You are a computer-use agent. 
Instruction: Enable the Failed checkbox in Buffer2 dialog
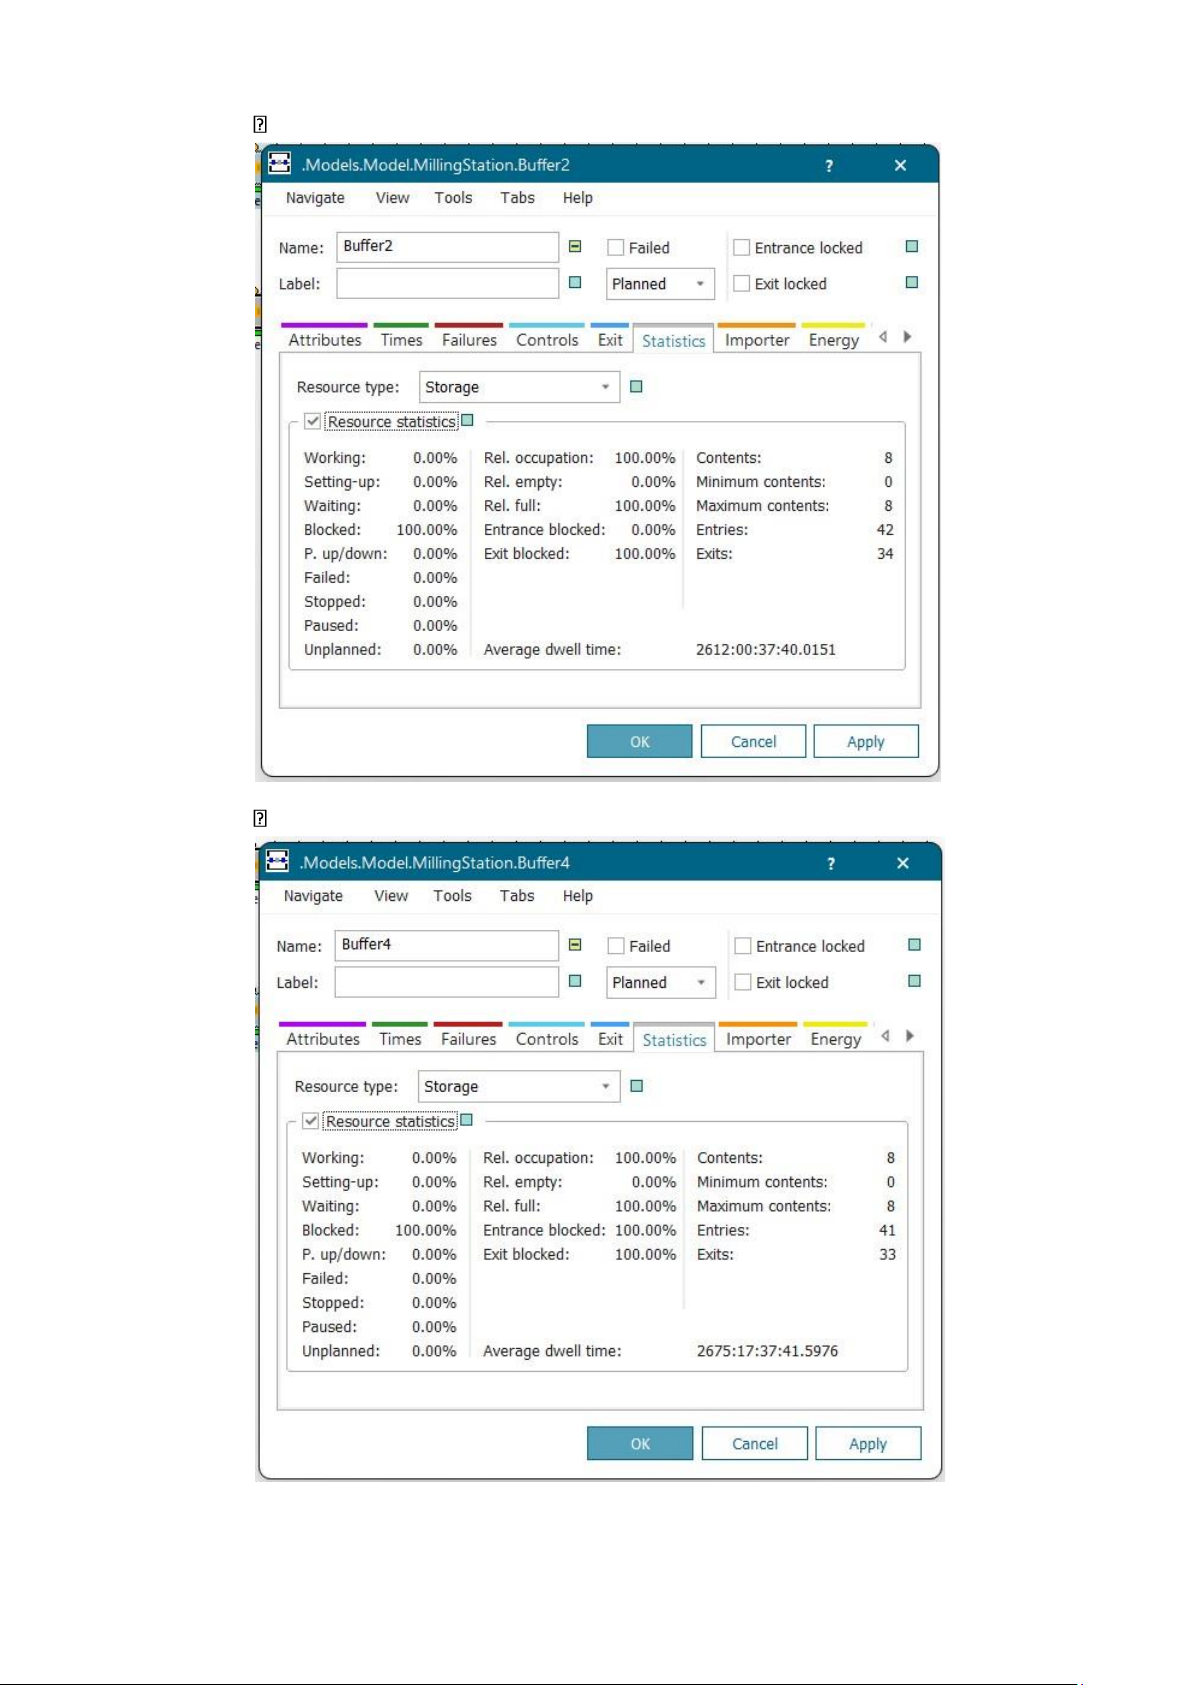(x=616, y=248)
